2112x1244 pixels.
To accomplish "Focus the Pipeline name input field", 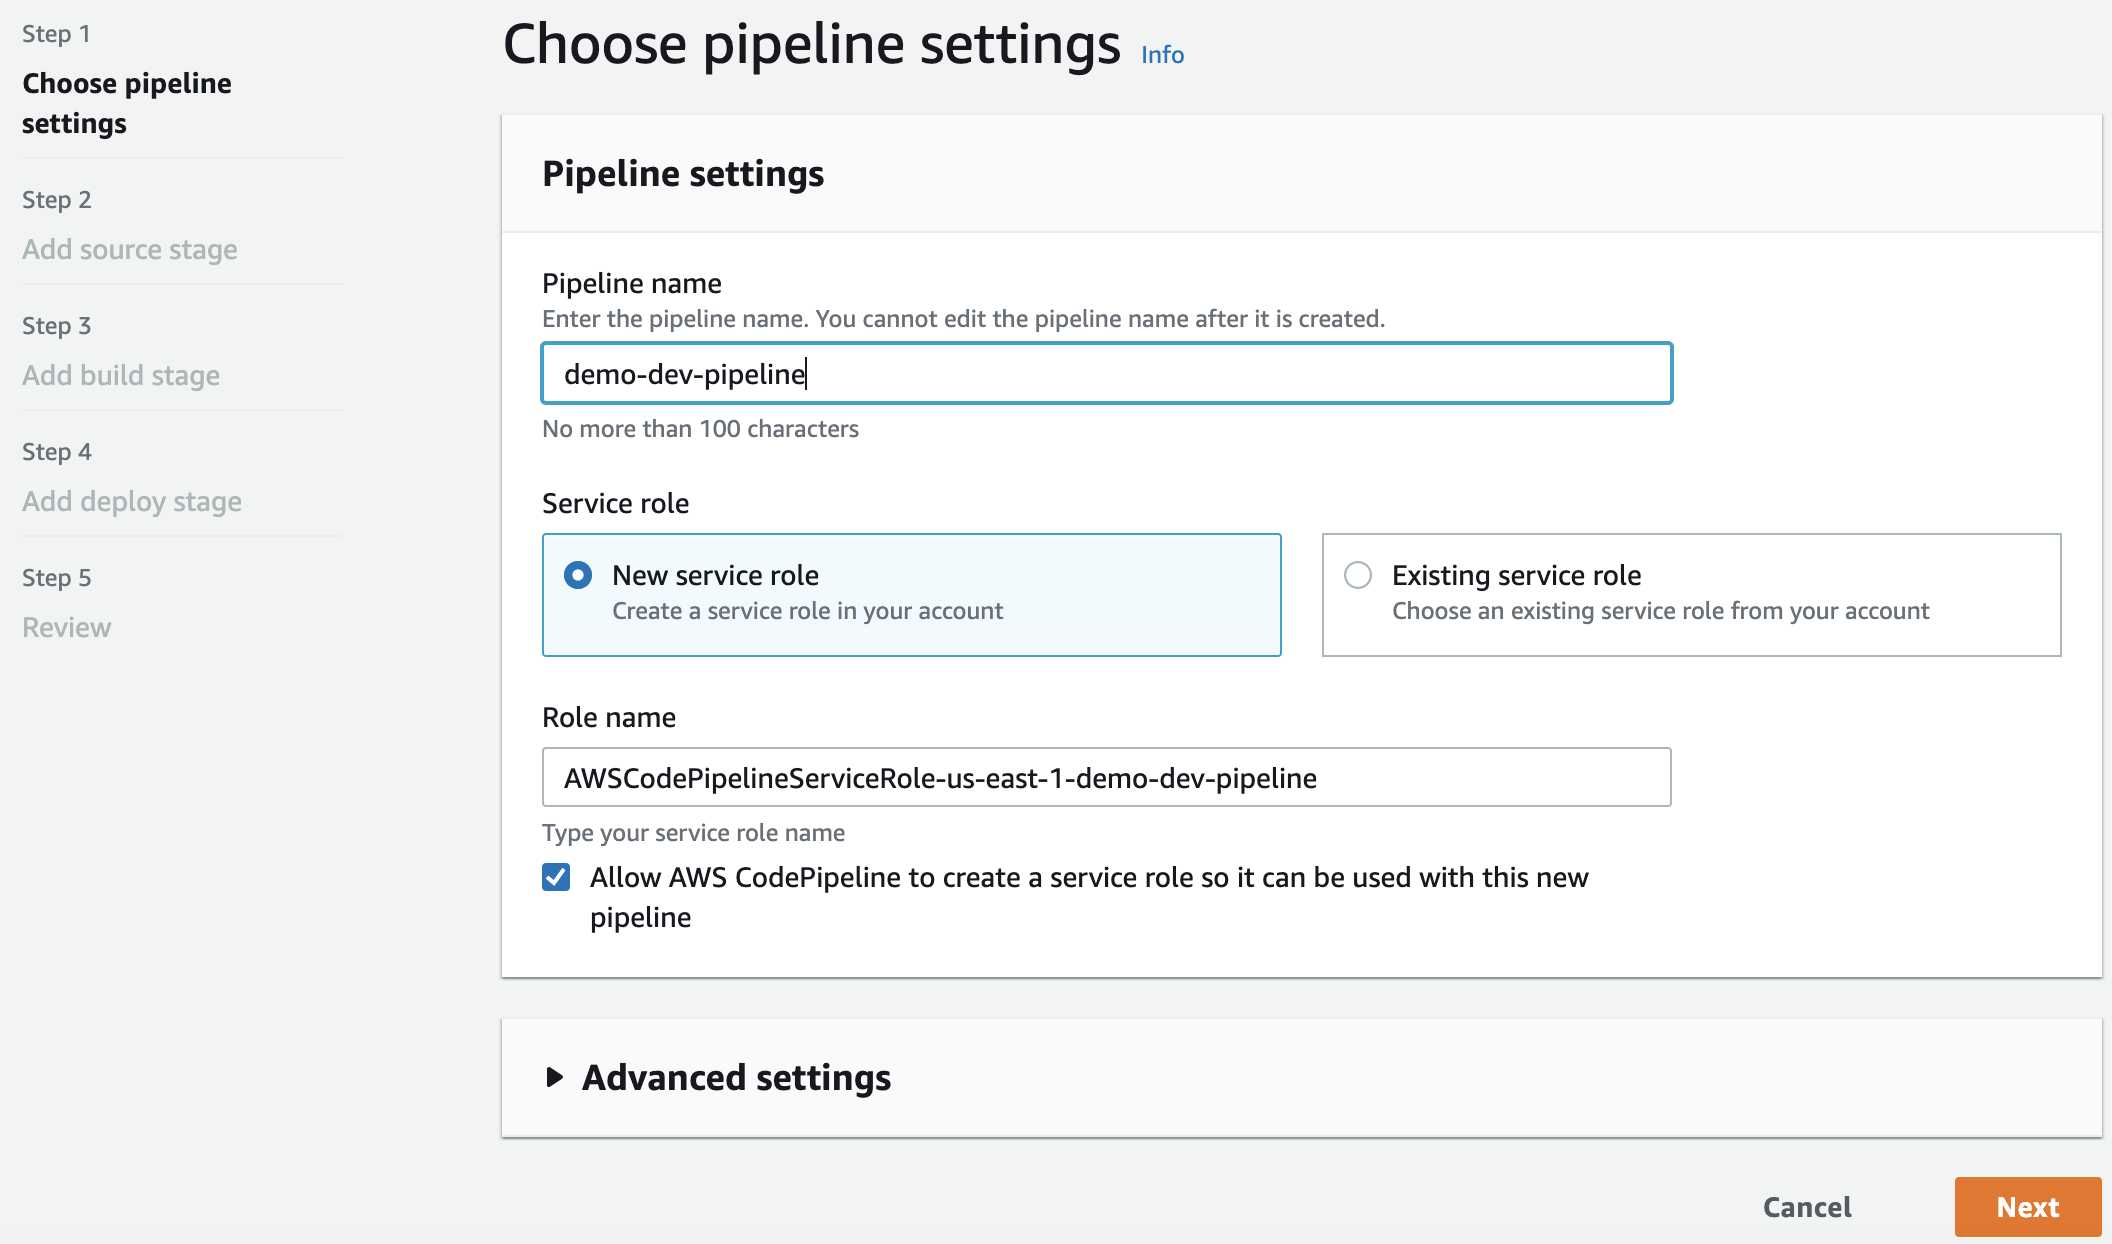I will tap(1107, 373).
